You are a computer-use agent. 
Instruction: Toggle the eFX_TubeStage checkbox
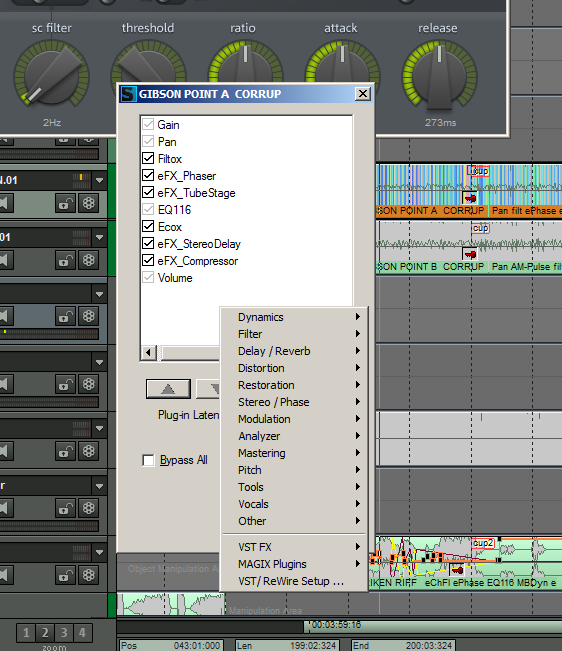point(148,192)
